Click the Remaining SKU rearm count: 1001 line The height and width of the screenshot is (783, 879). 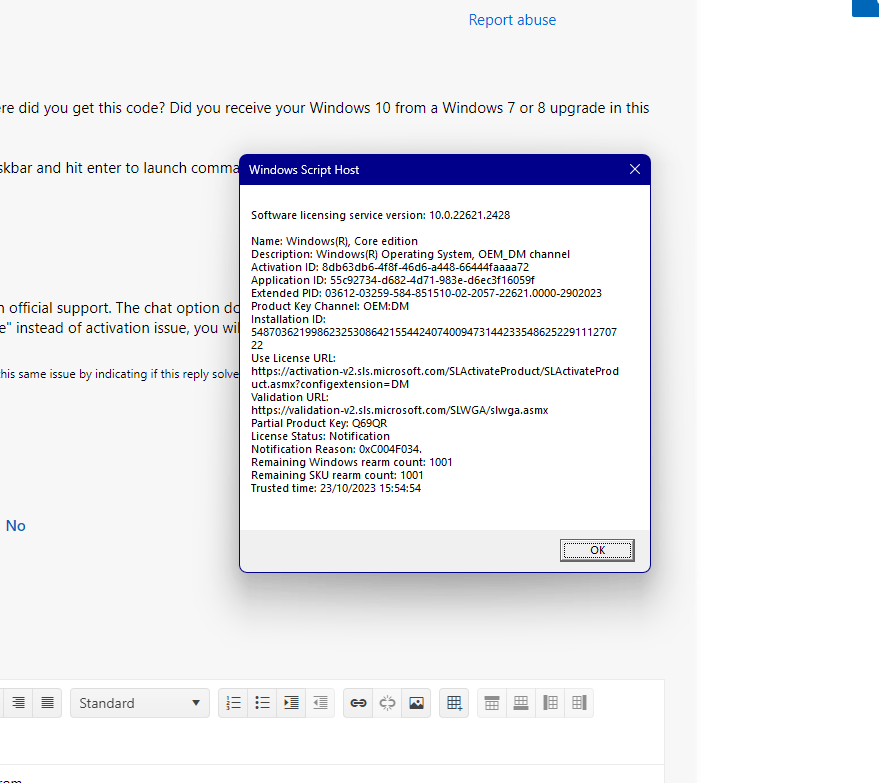point(337,475)
